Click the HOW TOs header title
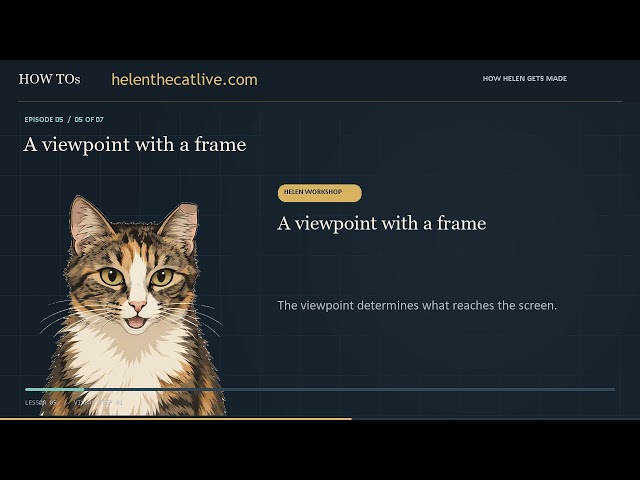 (x=49, y=79)
